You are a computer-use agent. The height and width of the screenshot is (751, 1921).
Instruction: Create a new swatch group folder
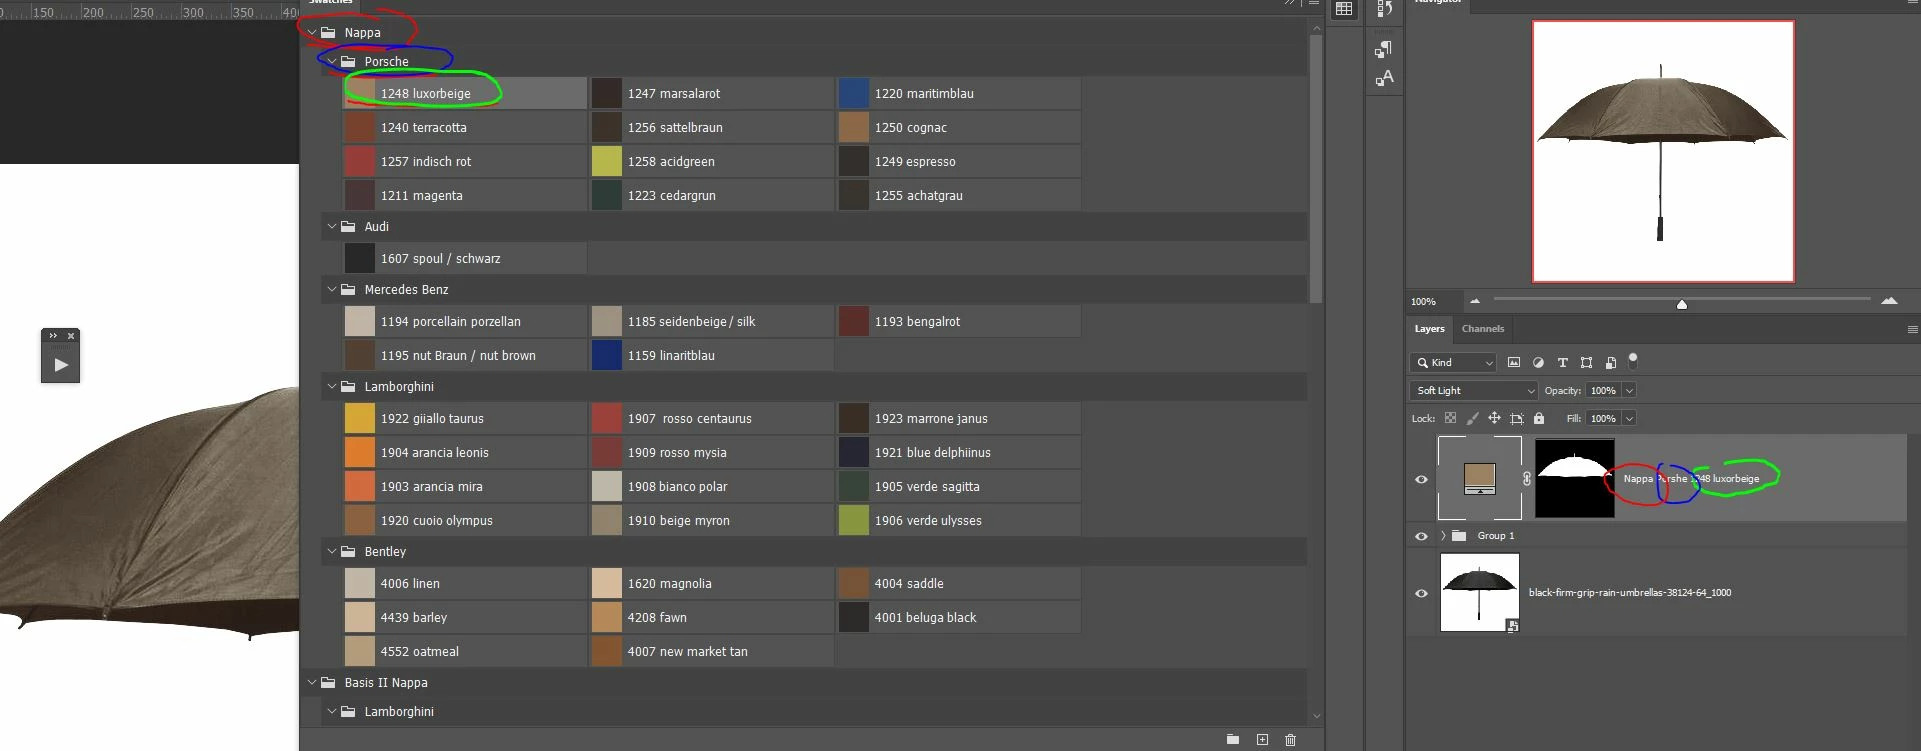click(1232, 739)
